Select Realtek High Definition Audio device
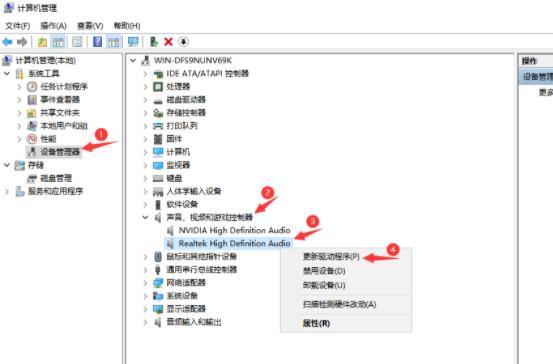The height and width of the screenshot is (364, 553). pyautogui.click(x=234, y=243)
